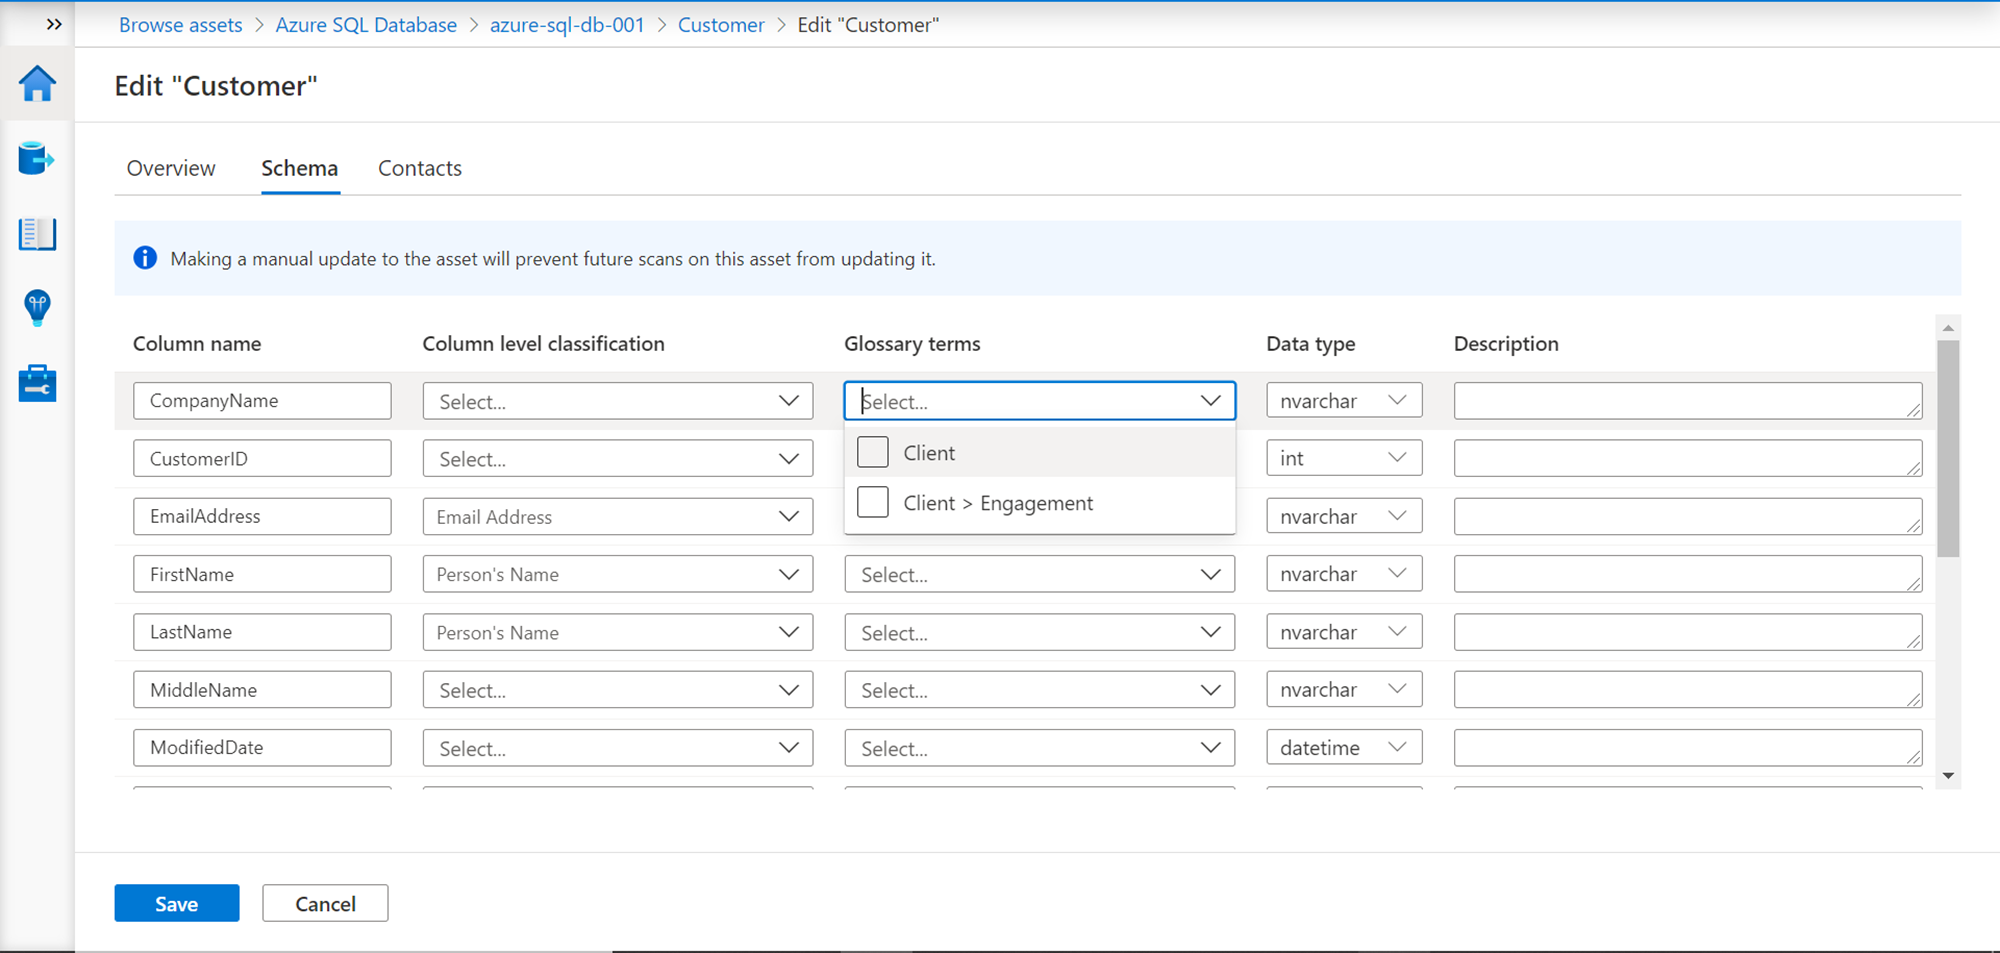
Task: Open the data sources database icon
Action: 37,158
